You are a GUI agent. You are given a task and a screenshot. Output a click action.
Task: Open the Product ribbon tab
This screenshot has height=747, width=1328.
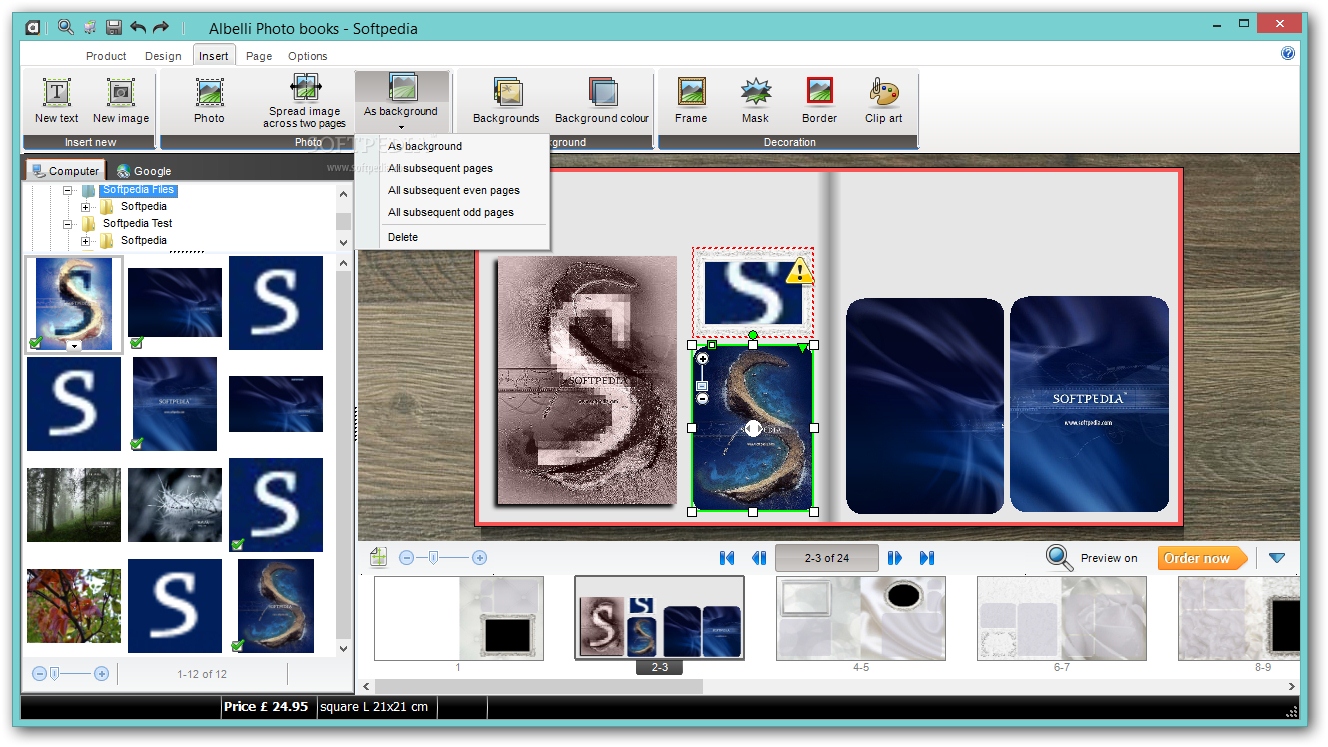[106, 56]
